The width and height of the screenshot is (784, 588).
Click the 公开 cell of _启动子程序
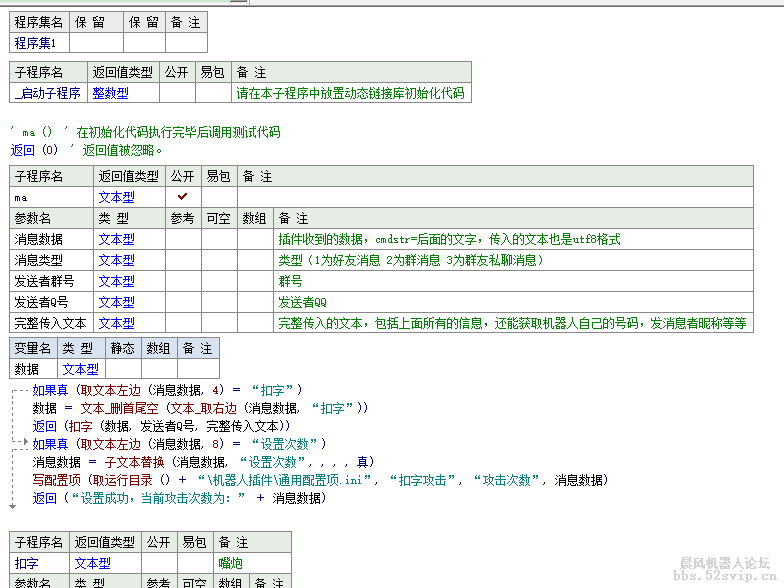click(177, 93)
